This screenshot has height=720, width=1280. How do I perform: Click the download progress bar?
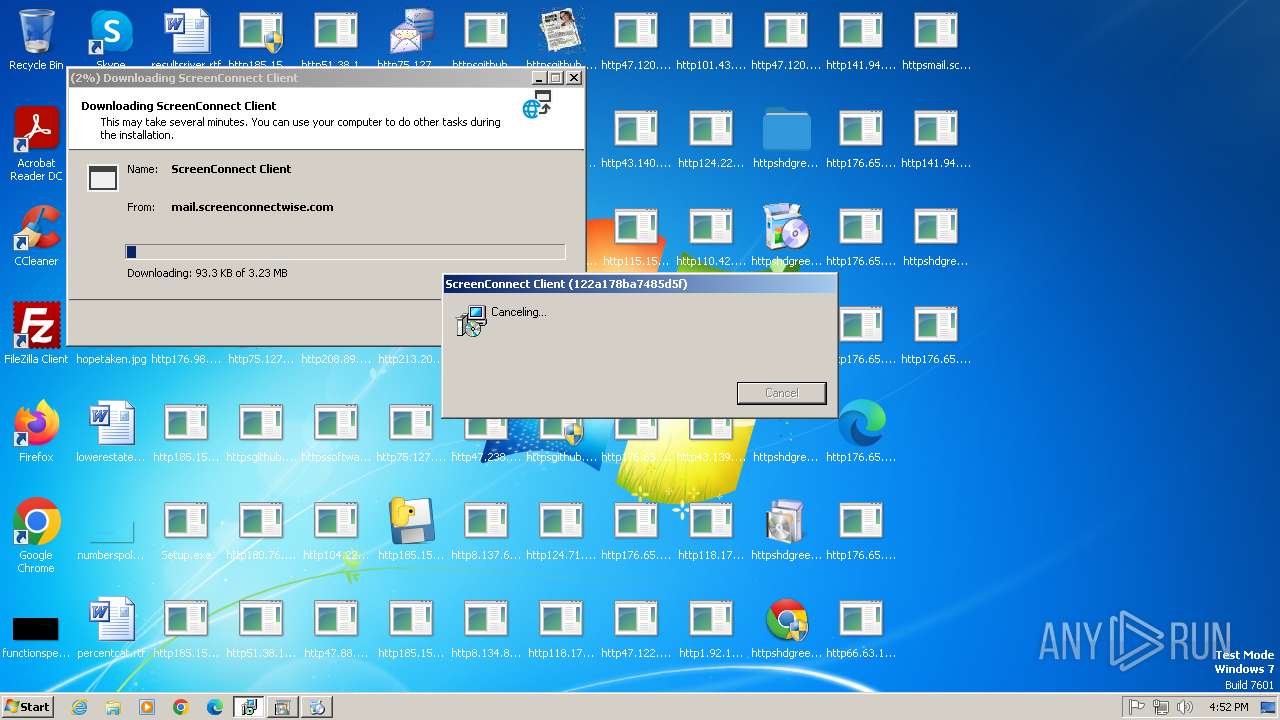(346, 252)
